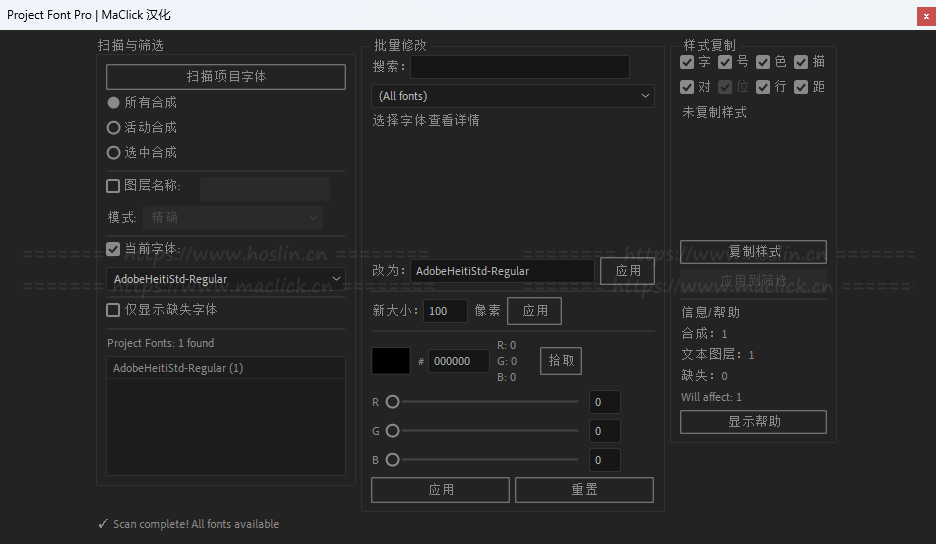Click the 扫描项目字体 scan button
Screen dimensions: 936x544
coord(226,77)
